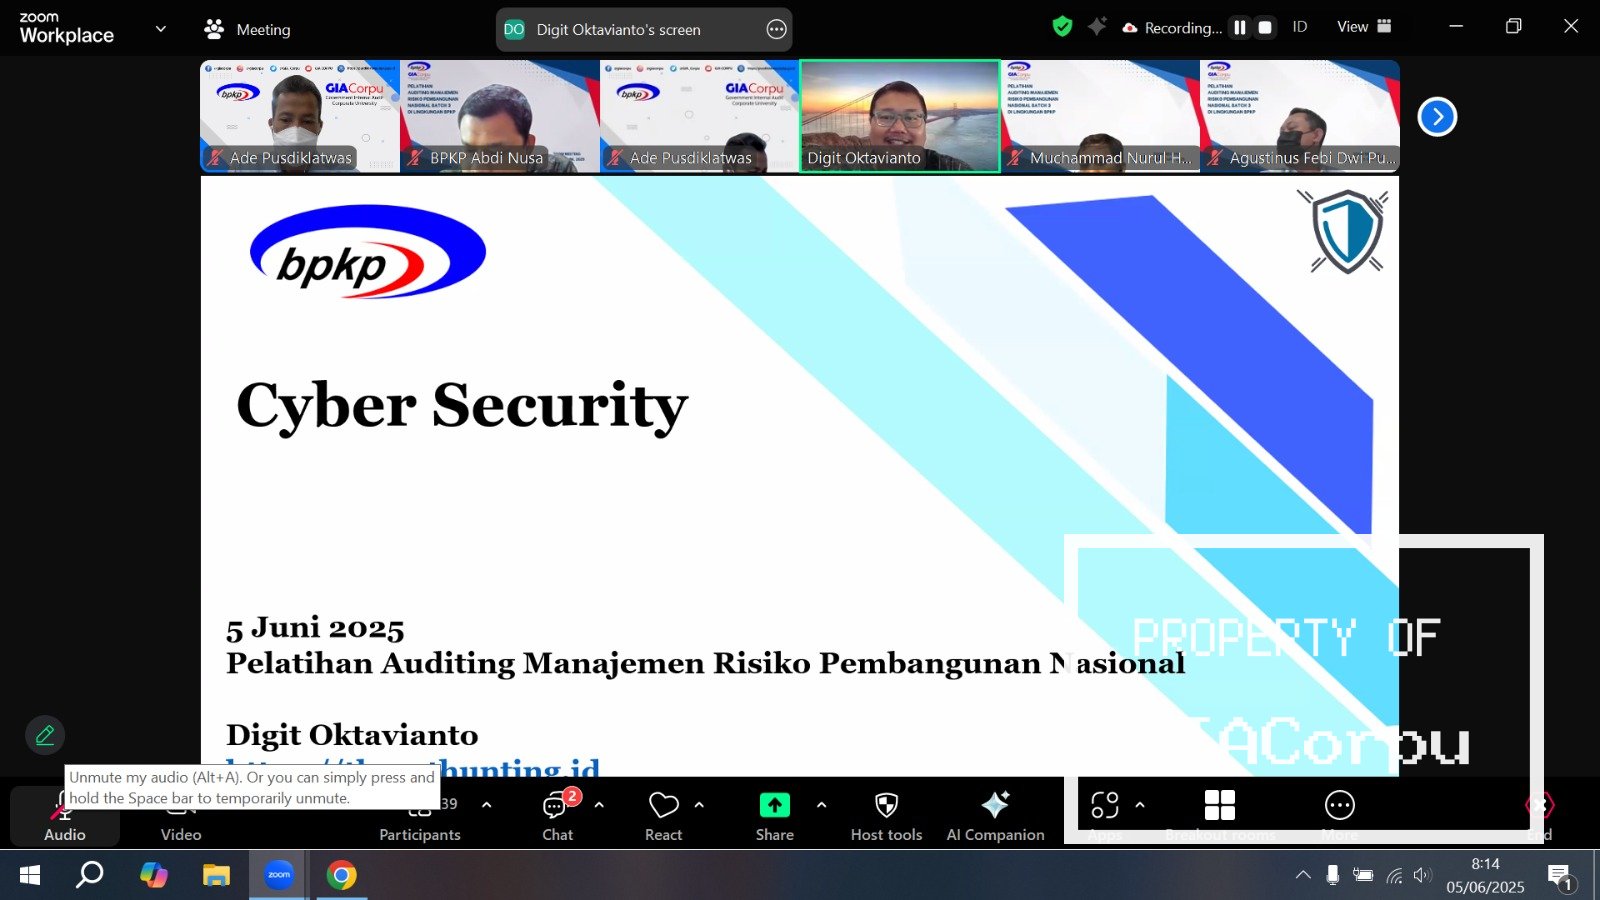The width and height of the screenshot is (1600, 900).
Task: Click the React heart icon
Action: coord(663,806)
